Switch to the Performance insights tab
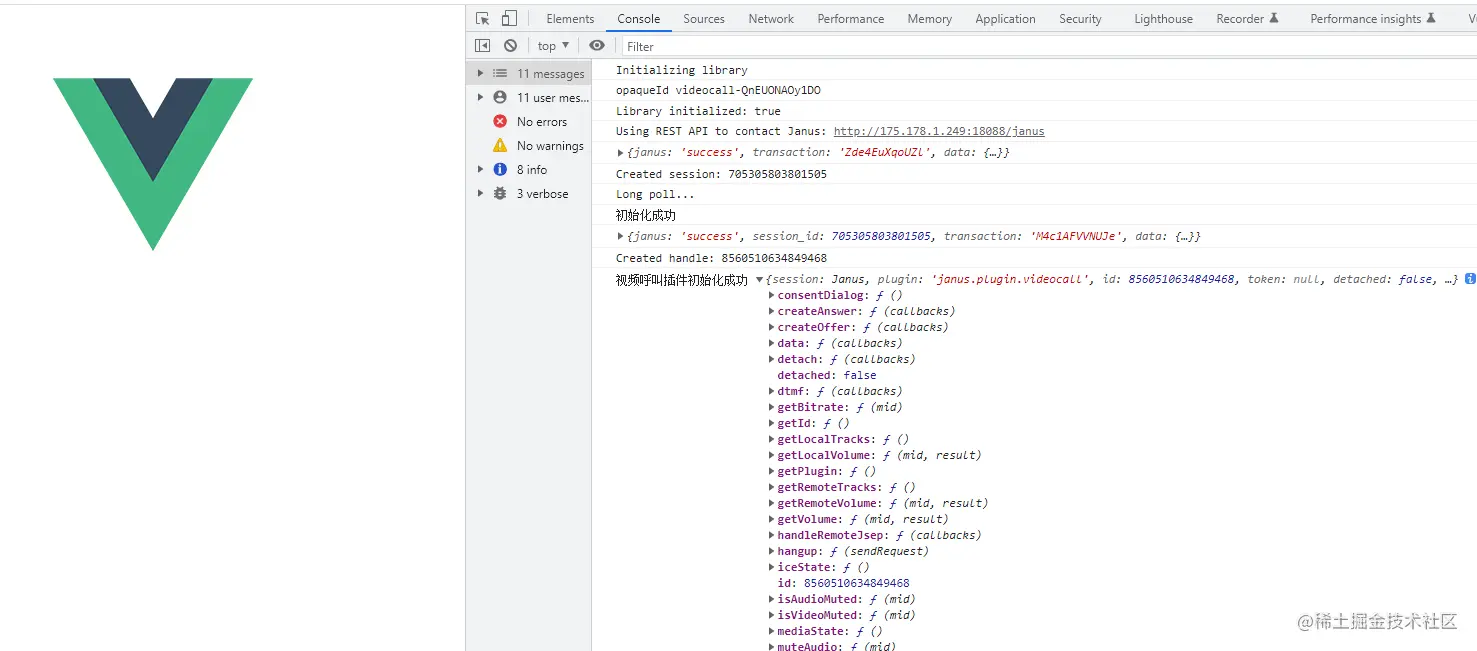 1372,19
